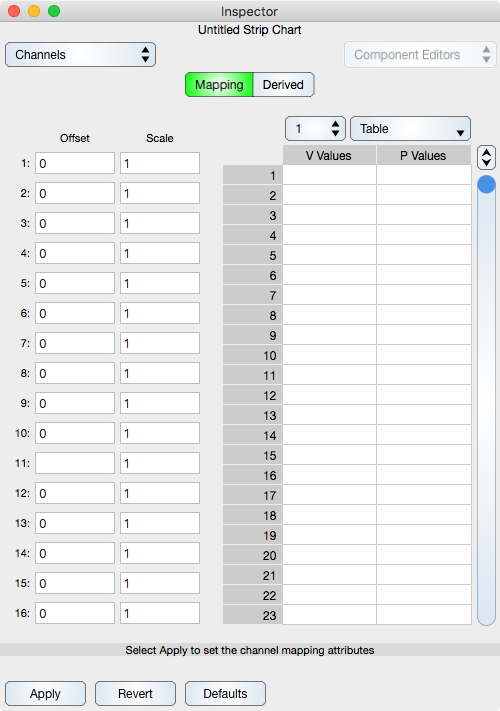Click the V Values column header

[330, 156]
